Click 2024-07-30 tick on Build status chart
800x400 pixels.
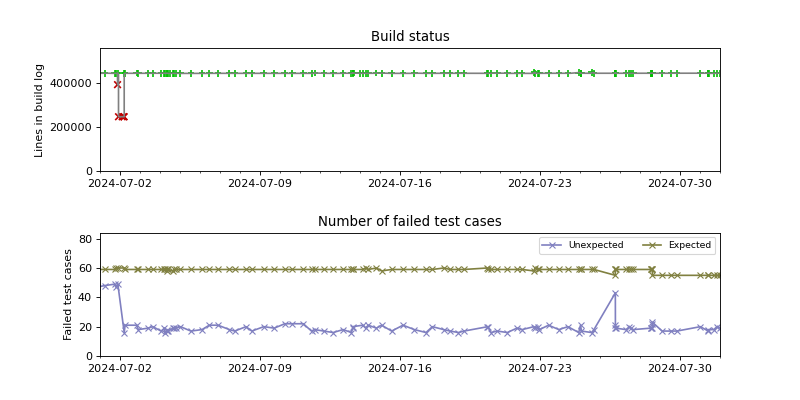tap(680, 183)
